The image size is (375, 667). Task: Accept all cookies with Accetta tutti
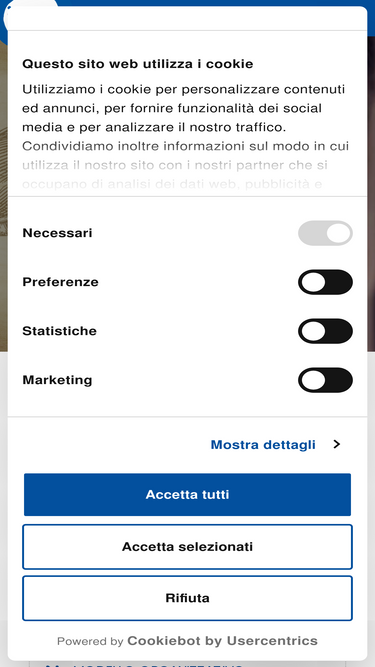point(188,495)
